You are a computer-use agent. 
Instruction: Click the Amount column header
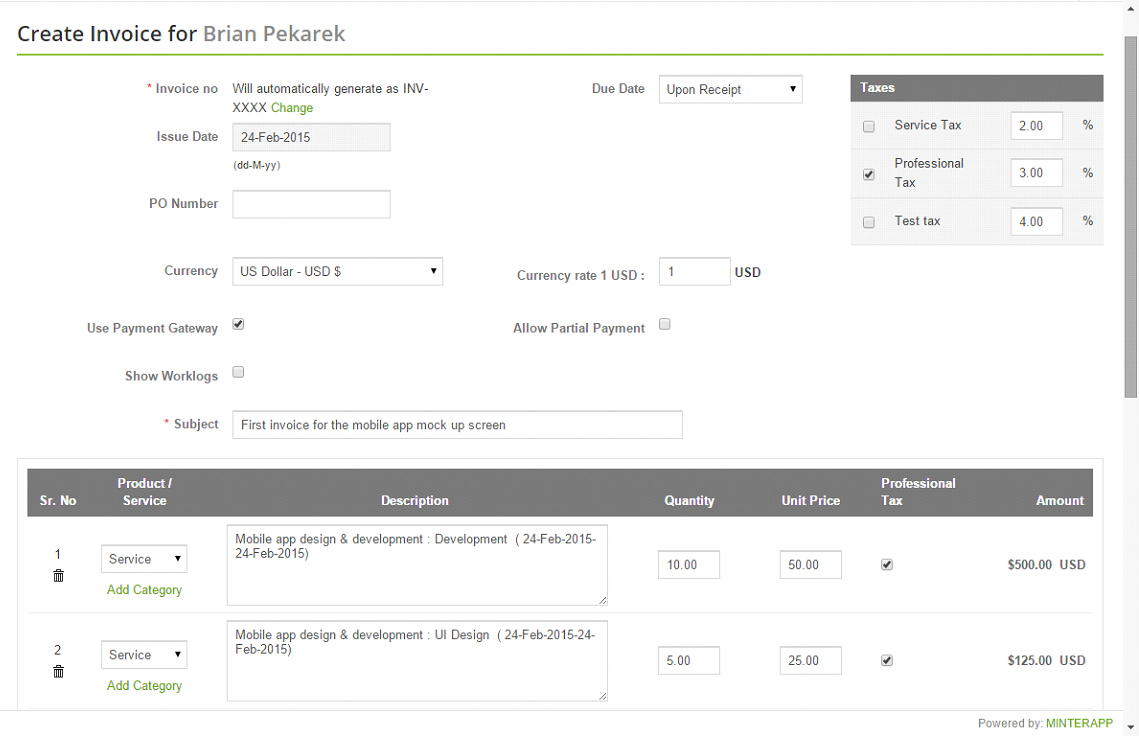tap(1060, 501)
